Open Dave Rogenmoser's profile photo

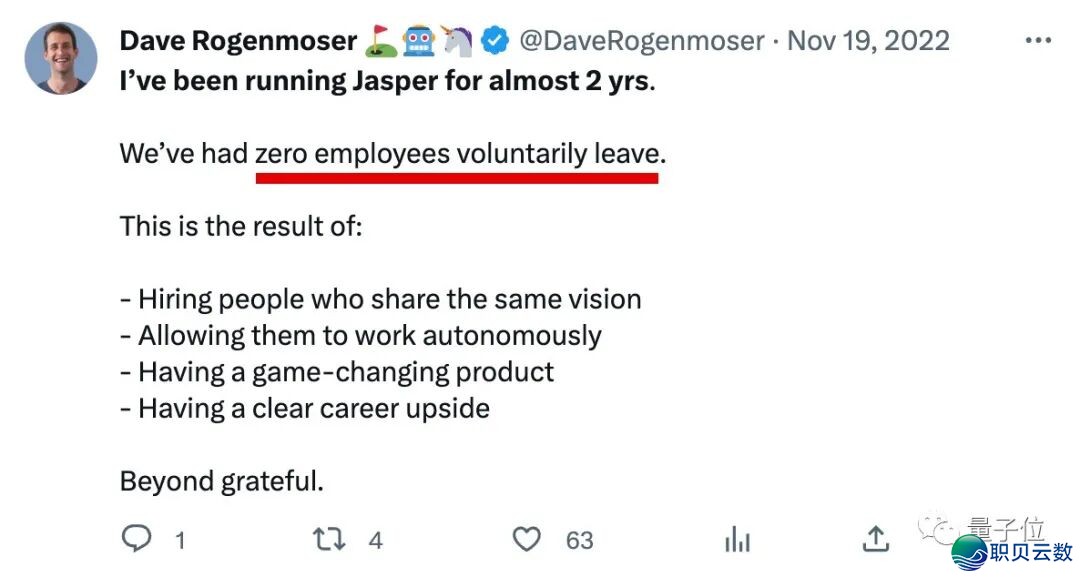click(x=61, y=58)
